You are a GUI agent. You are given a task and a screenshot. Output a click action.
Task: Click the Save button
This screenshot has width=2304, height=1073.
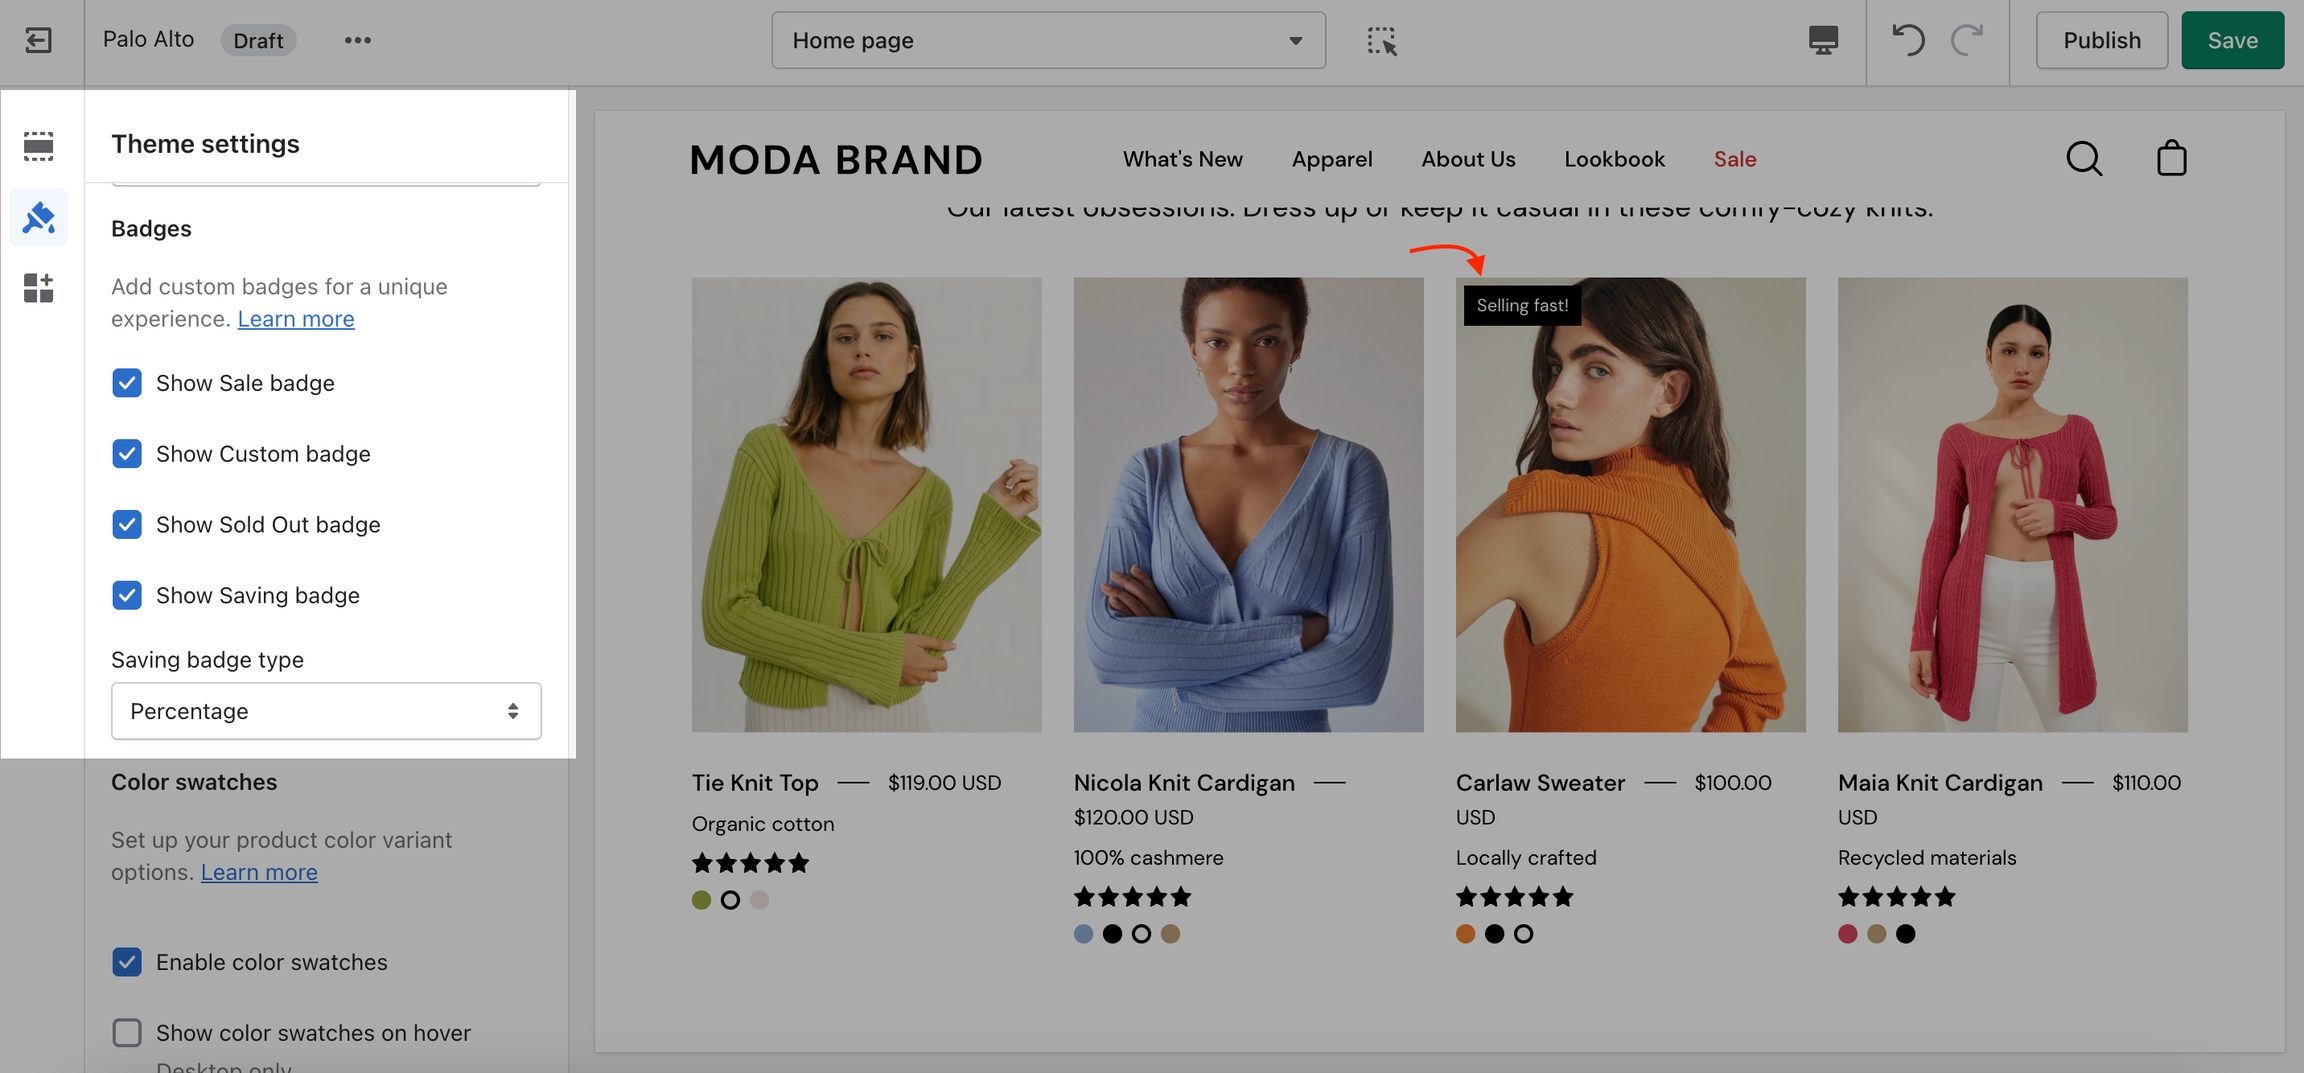tap(2232, 40)
